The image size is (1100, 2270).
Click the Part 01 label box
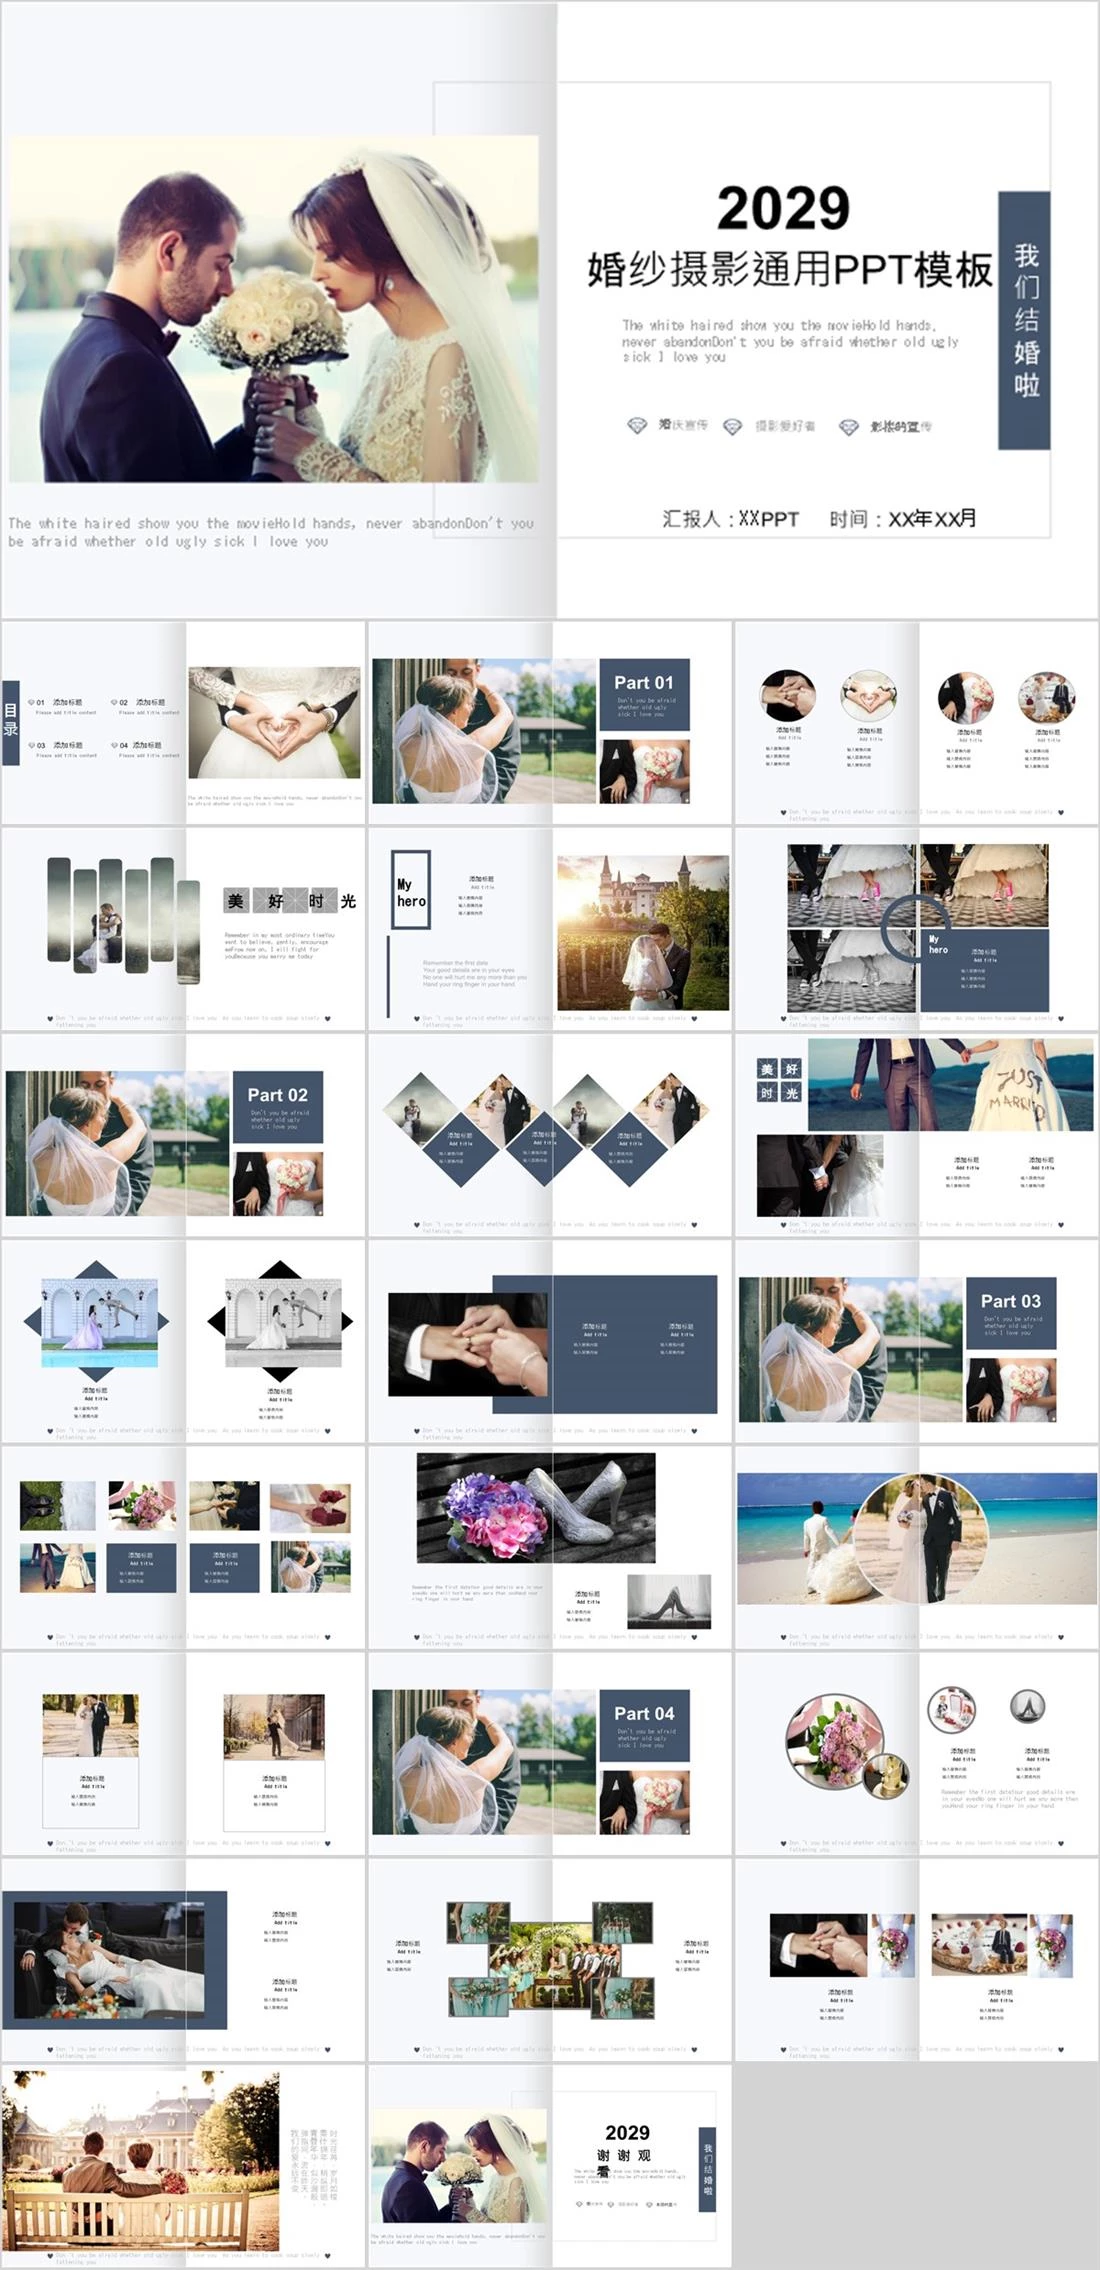click(644, 695)
